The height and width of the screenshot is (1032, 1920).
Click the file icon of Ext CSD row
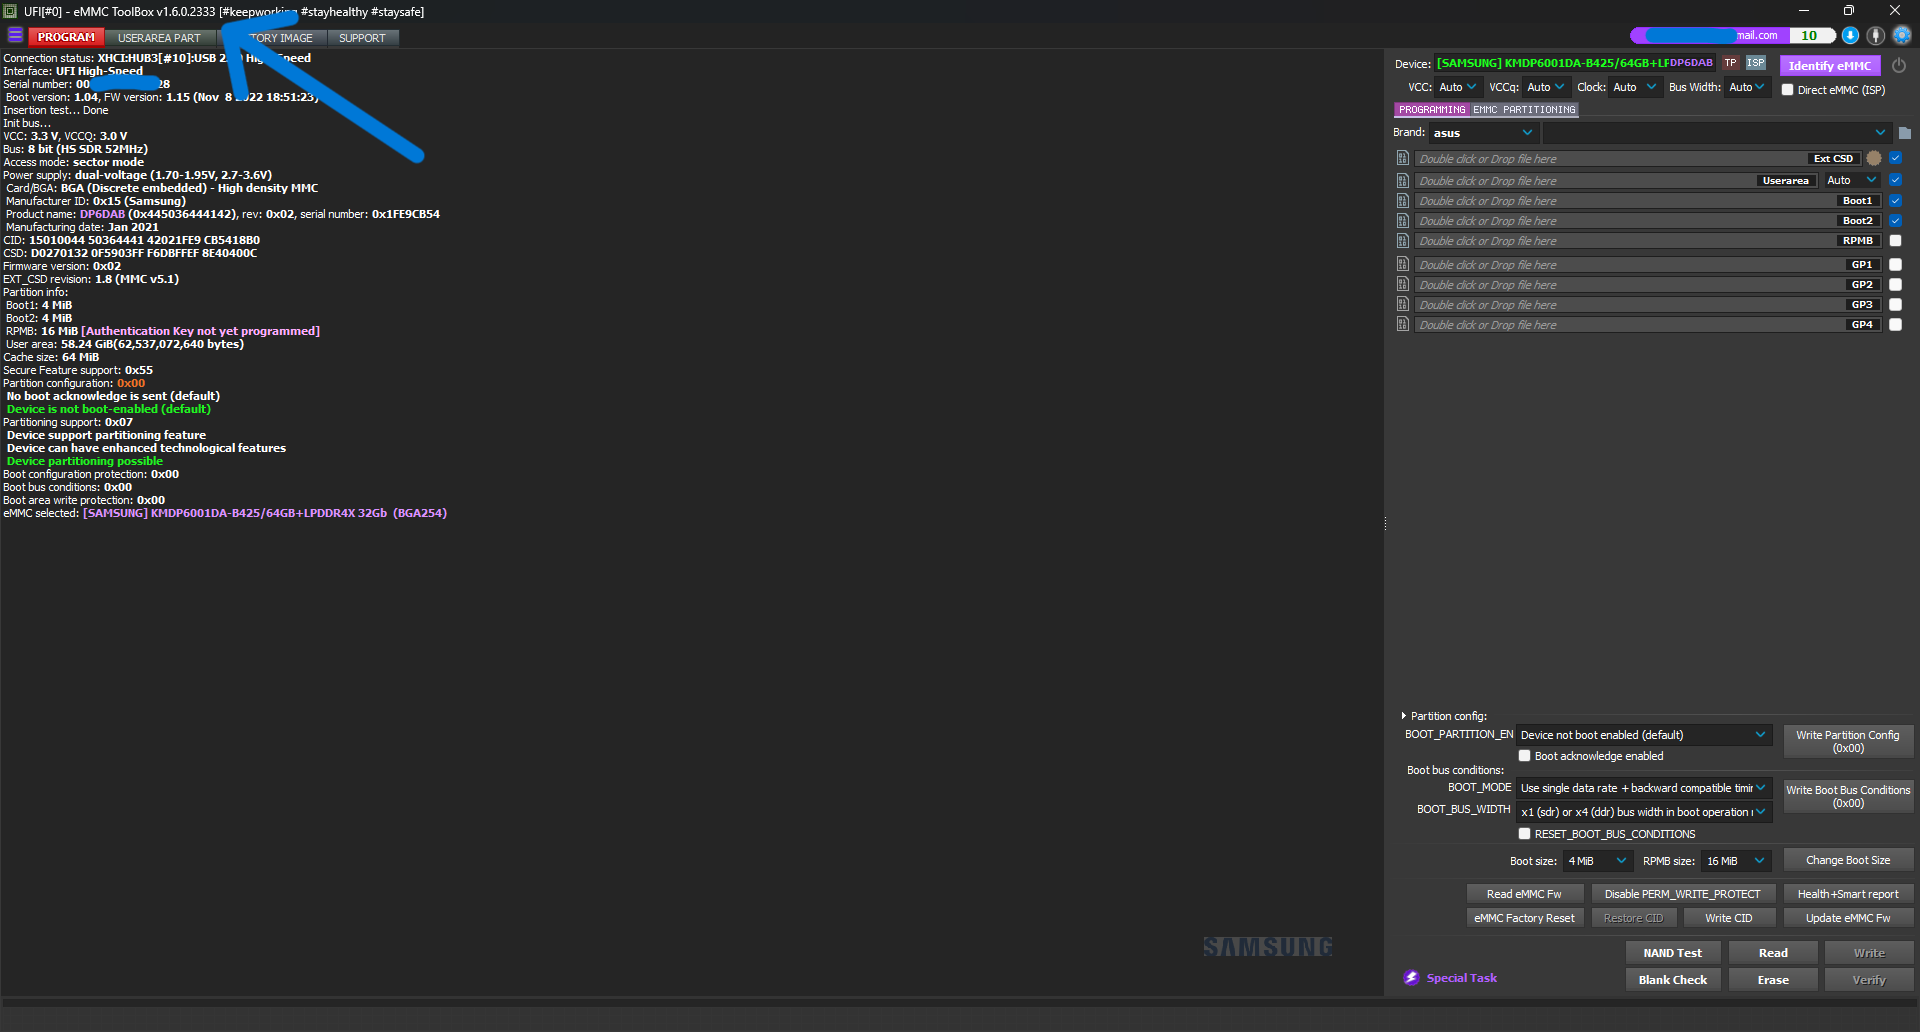(1403, 158)
